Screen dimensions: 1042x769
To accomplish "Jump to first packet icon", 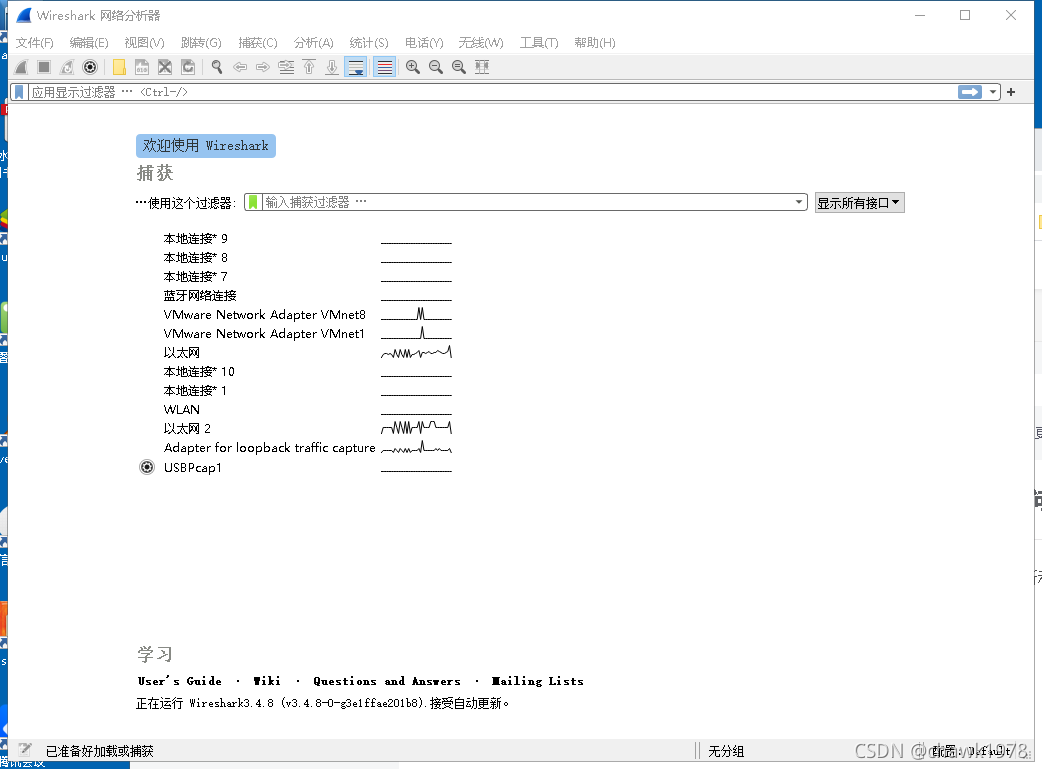I will pyautogui.click(x=309, y=67).
